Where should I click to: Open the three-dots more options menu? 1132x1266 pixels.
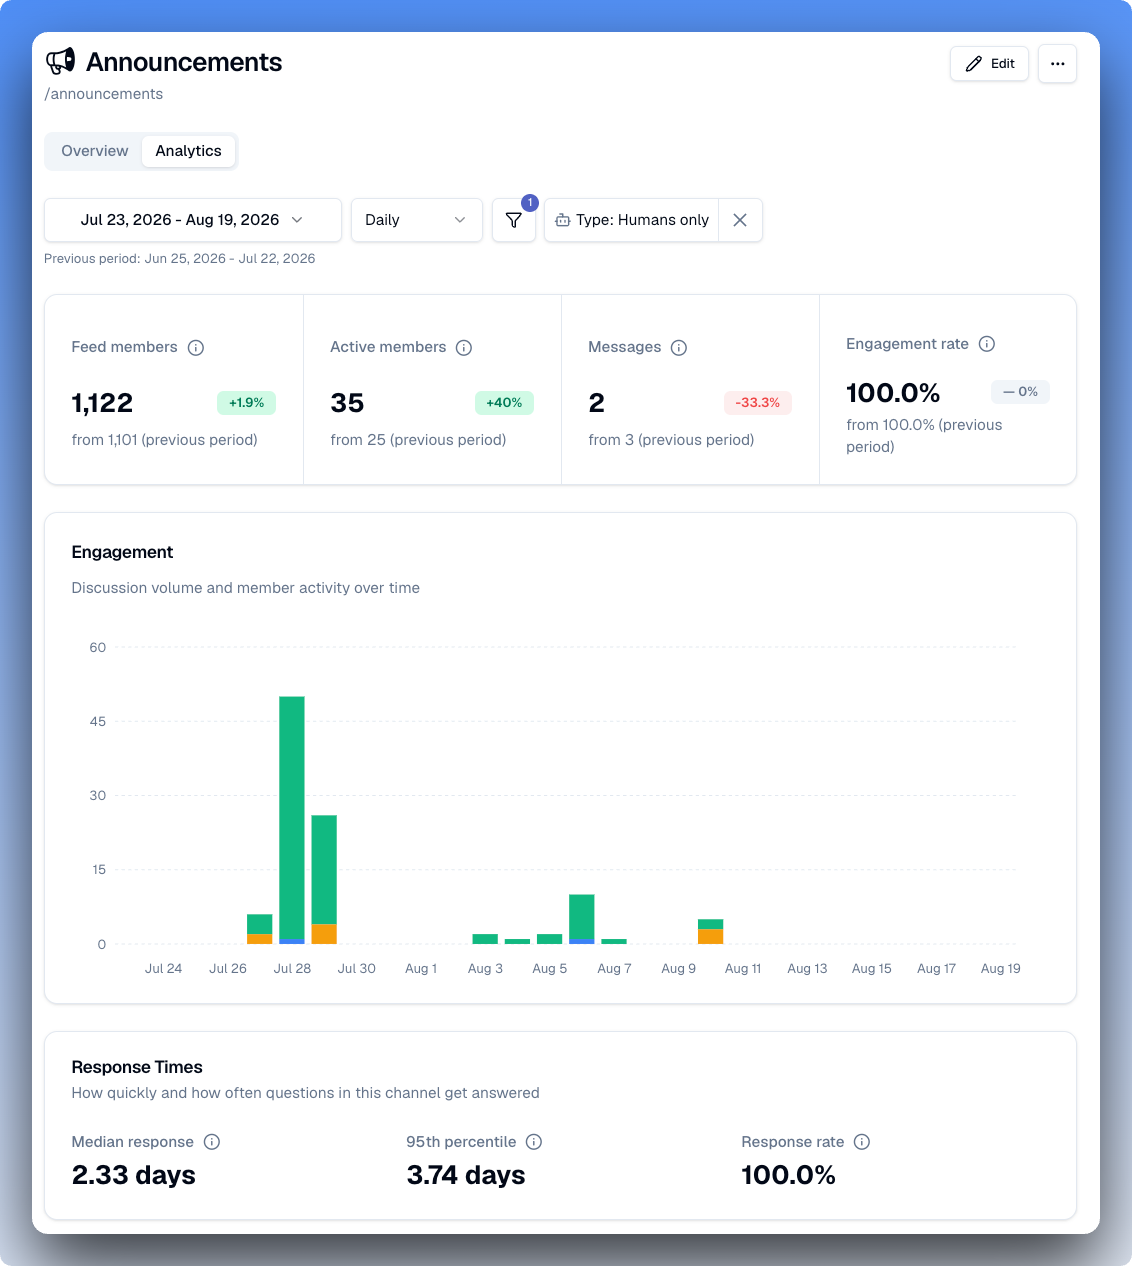1057,63
